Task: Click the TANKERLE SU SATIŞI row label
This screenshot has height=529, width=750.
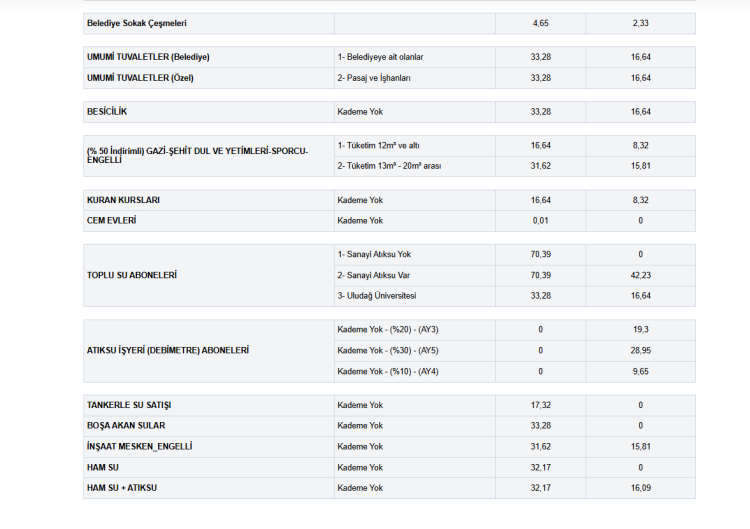Action: 129,405
